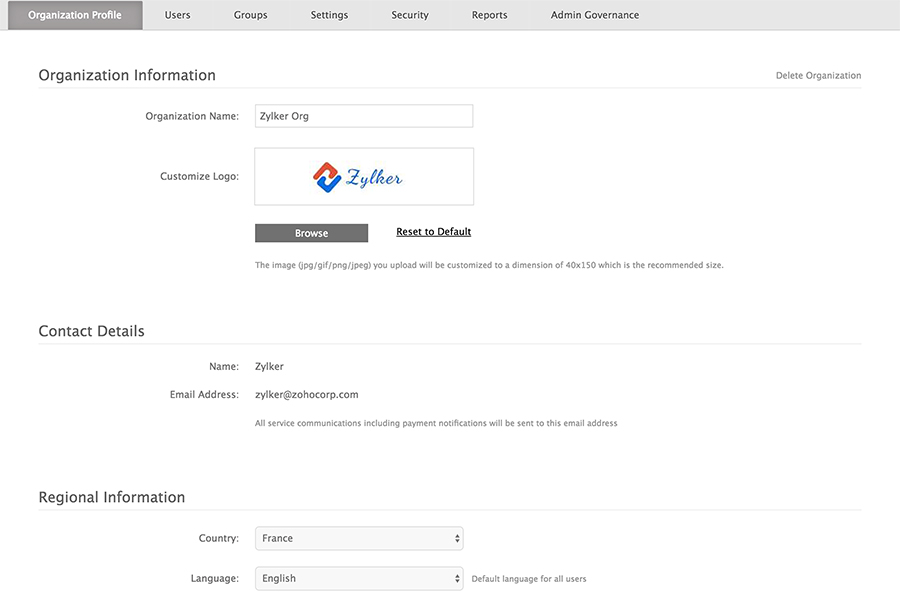Click the Contact Details section heading
This screenshot has height=597, width=900.
(91, 331)
